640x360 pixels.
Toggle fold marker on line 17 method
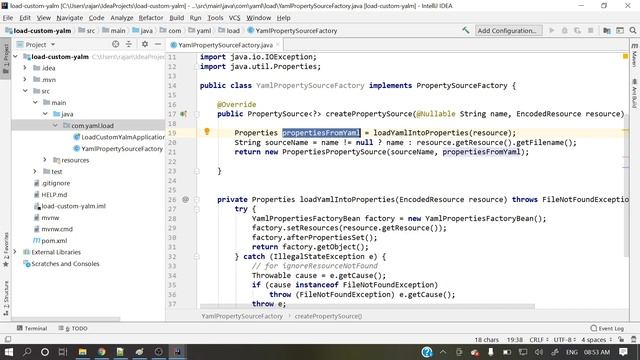(196, 114)
